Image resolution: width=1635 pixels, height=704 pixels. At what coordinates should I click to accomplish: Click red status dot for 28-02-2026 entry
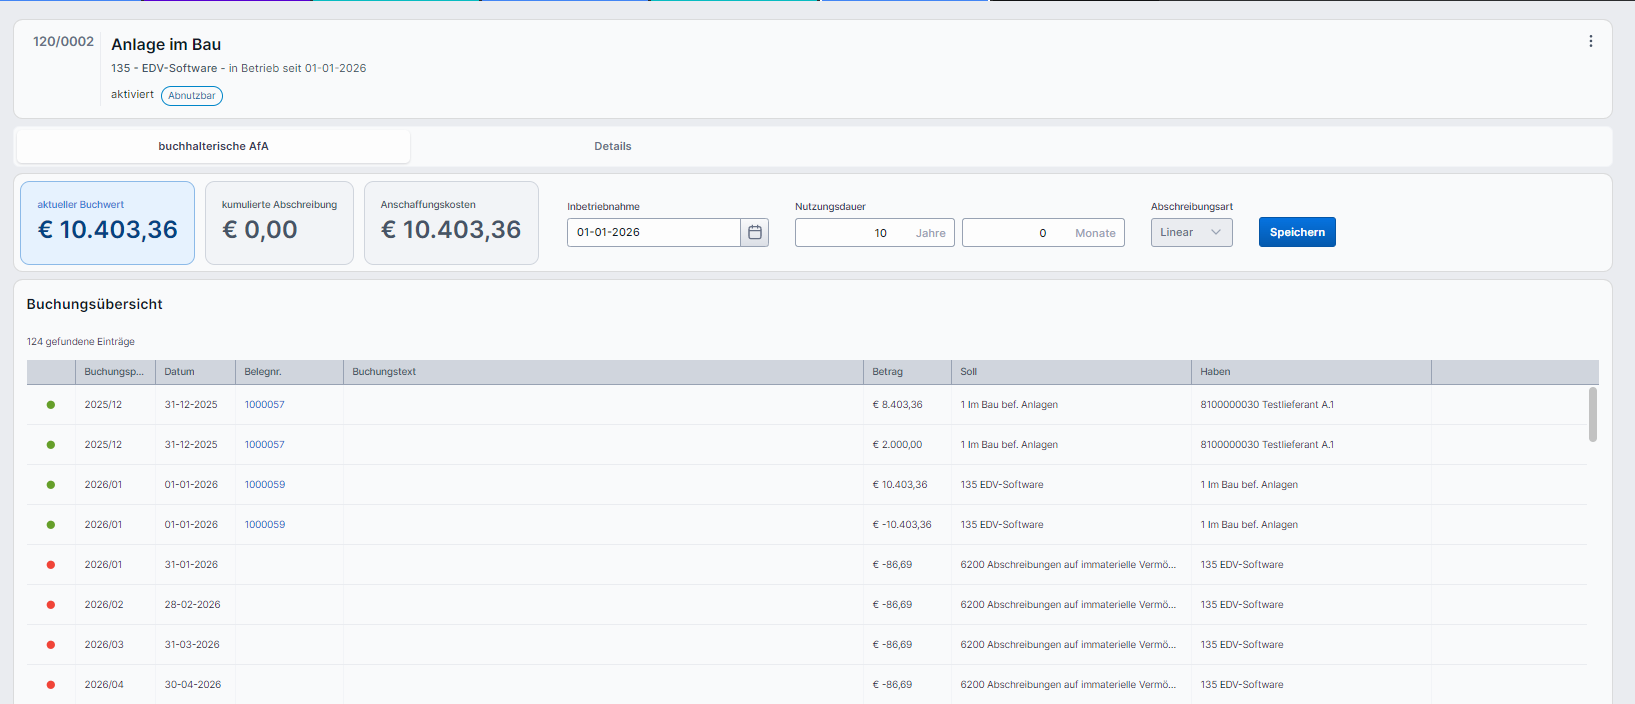click(x=51, y=605)
